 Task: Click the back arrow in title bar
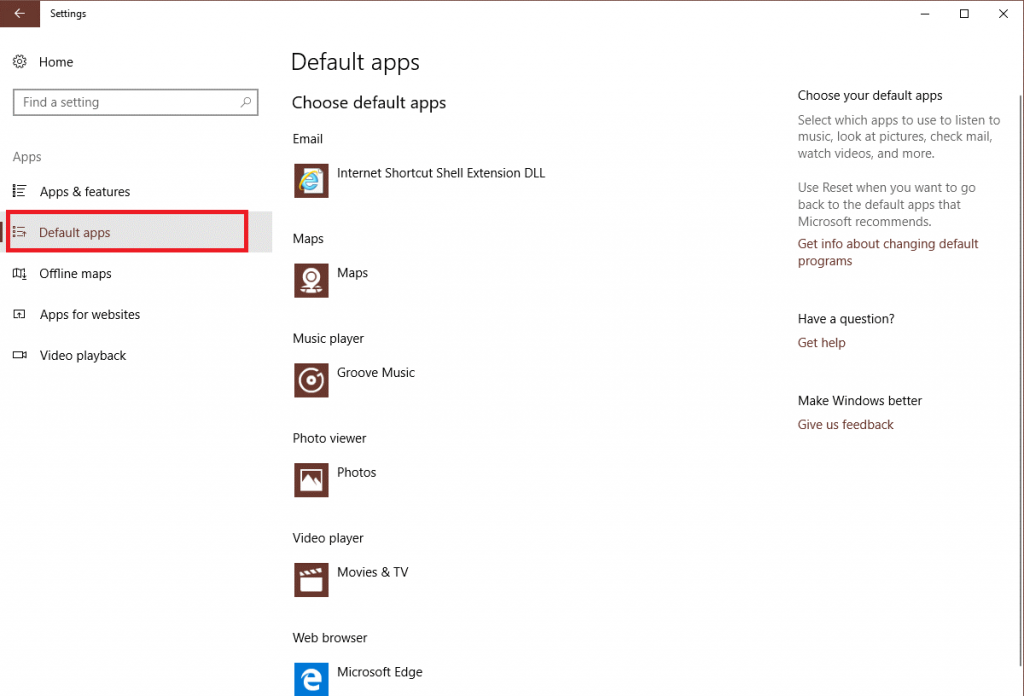(20, 13)
